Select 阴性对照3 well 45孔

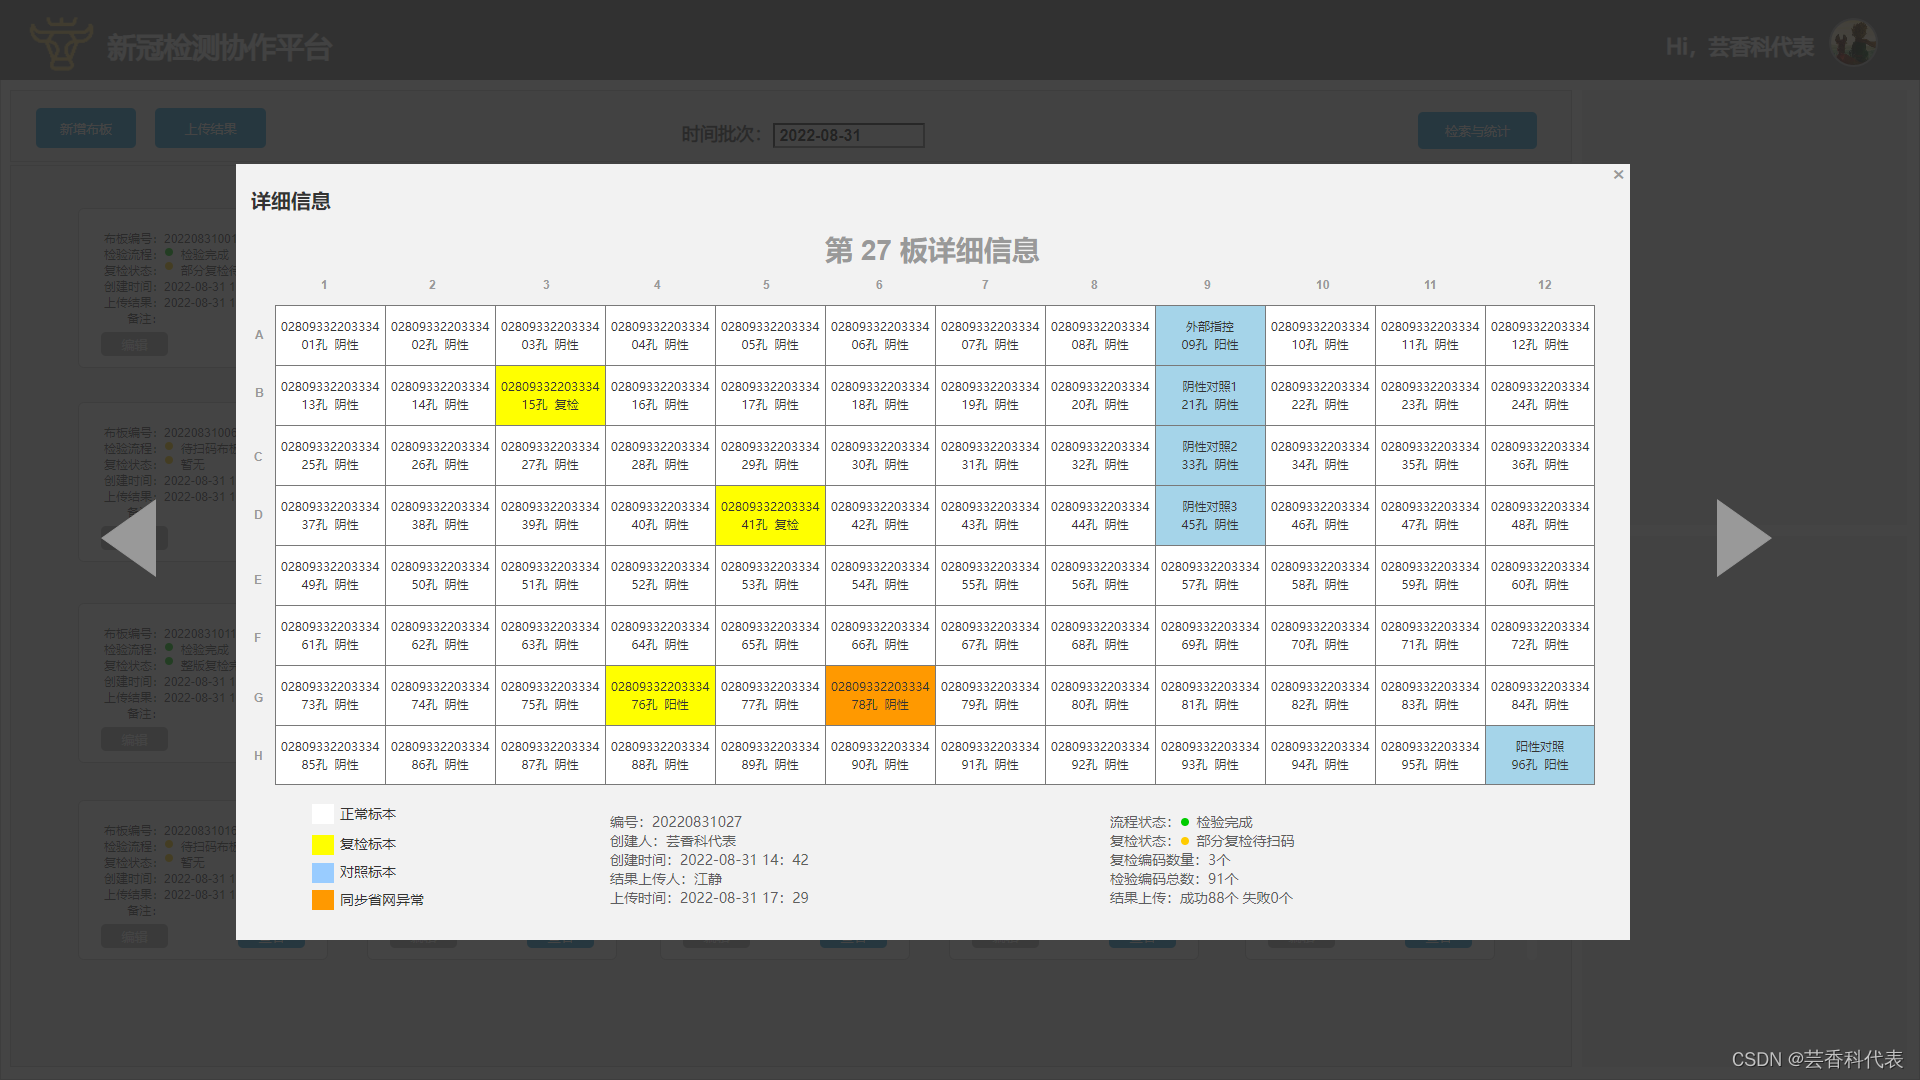[x=1210, y=515]
